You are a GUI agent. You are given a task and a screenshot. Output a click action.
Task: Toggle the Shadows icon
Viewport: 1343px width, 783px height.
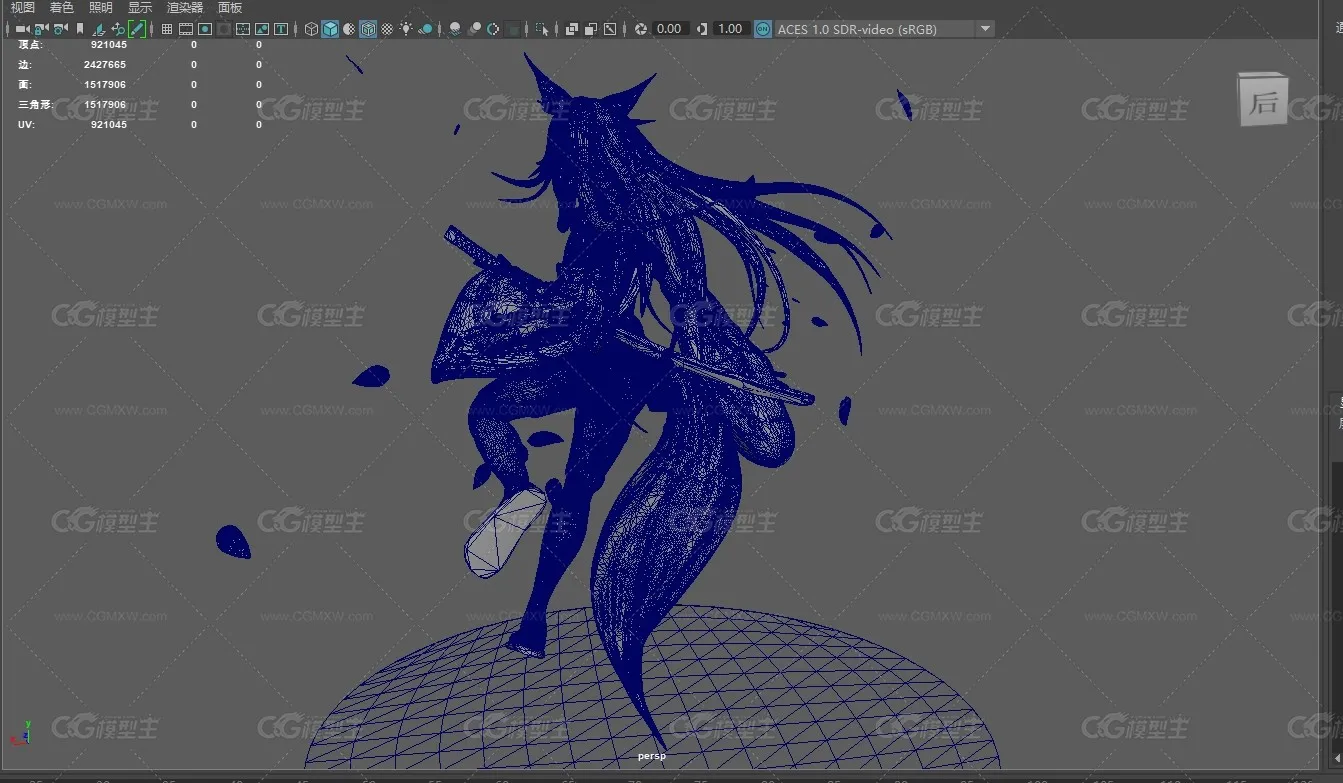coord(426,29)
